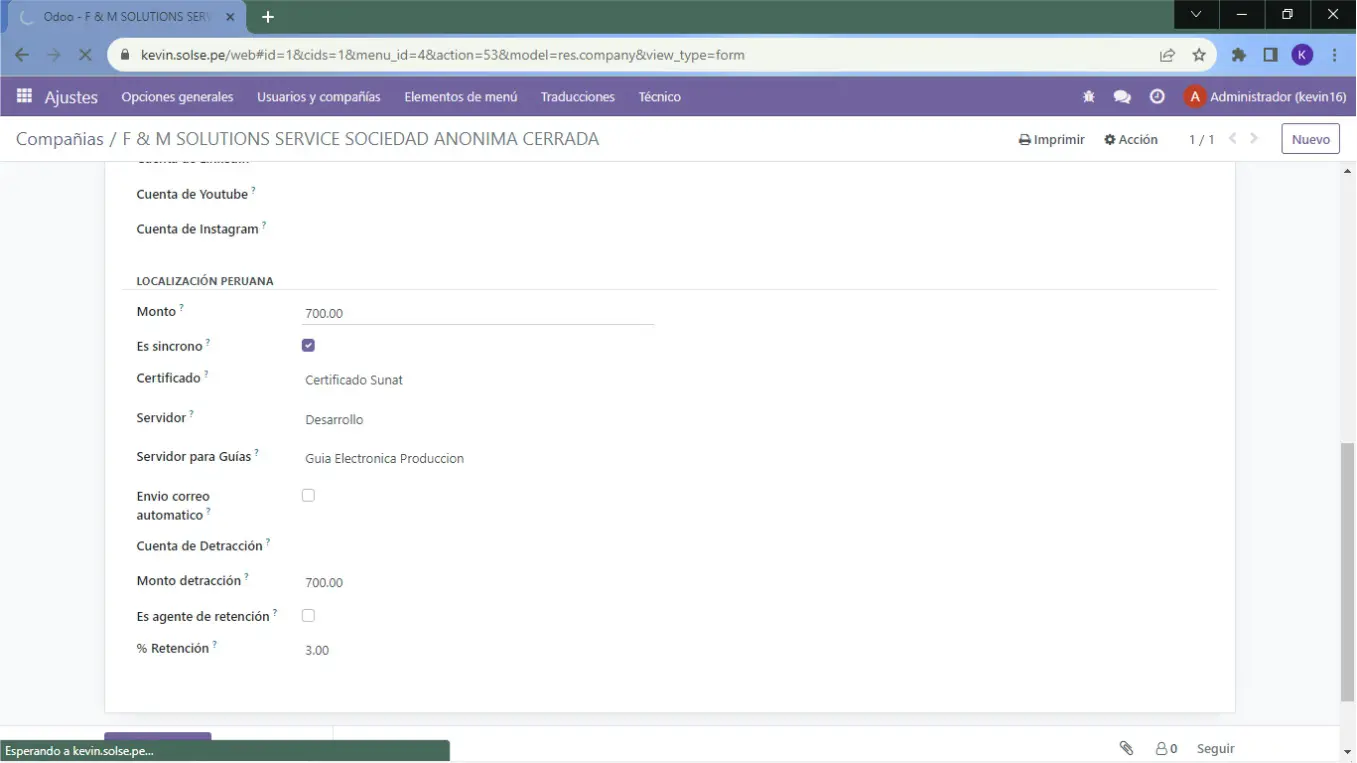The width and height of the screenshot is (1357, 763).
Task: Click the Monto input field
Action: [478, 313]
